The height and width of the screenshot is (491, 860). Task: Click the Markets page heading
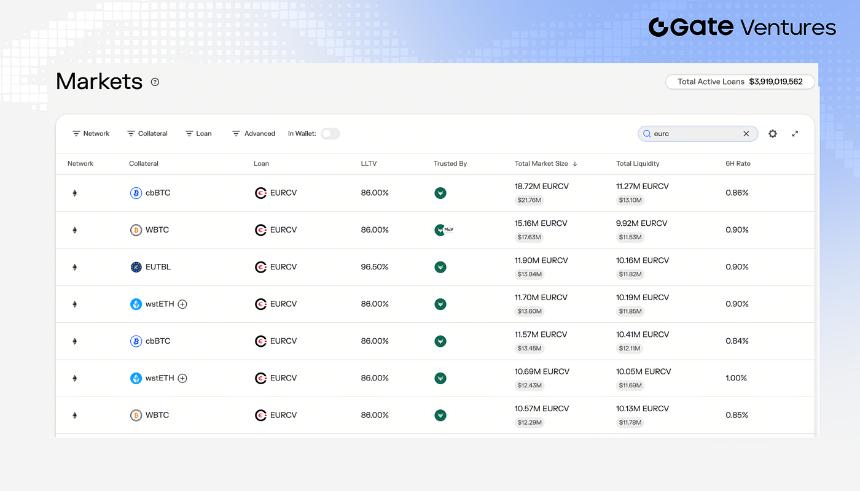pyautogui.click(x=99, y=82)
